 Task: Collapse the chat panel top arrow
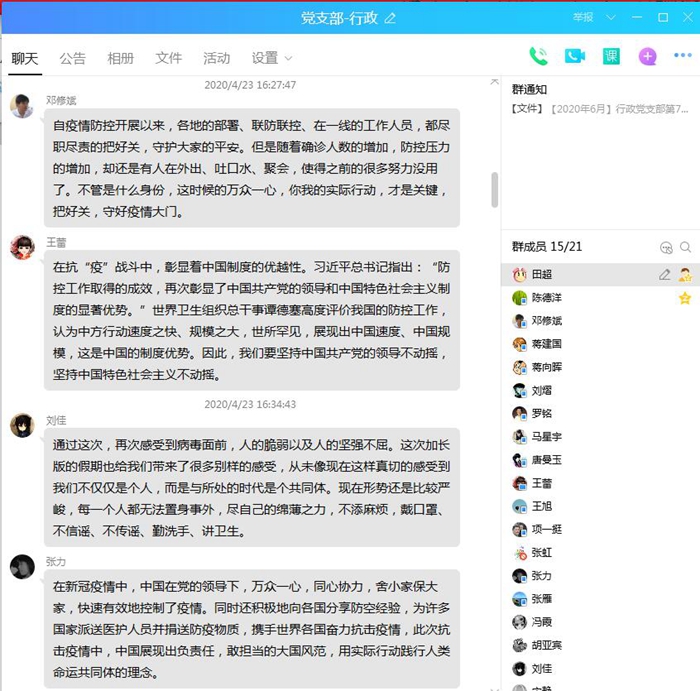[x=494, y=81]
